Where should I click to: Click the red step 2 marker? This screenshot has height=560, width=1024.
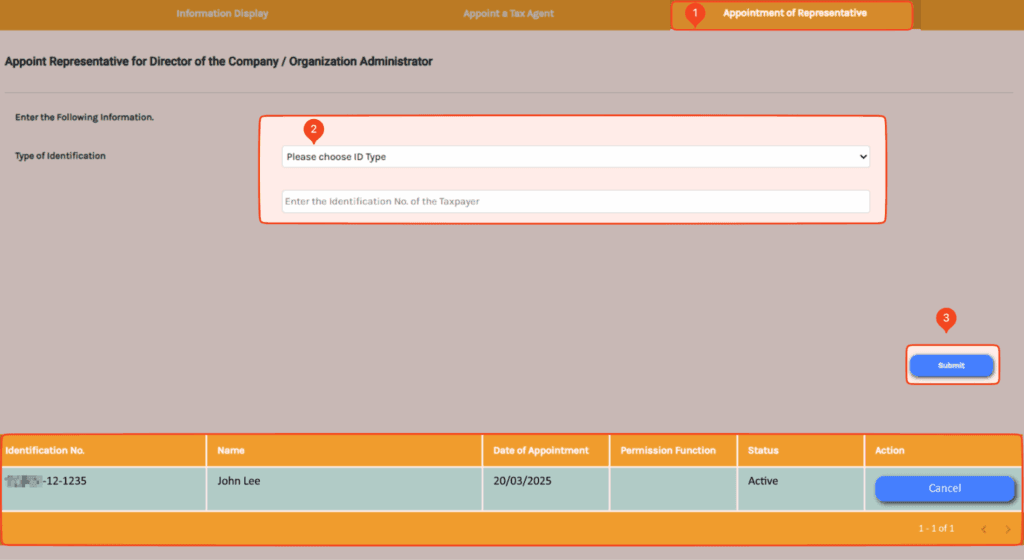coord(313,129)
